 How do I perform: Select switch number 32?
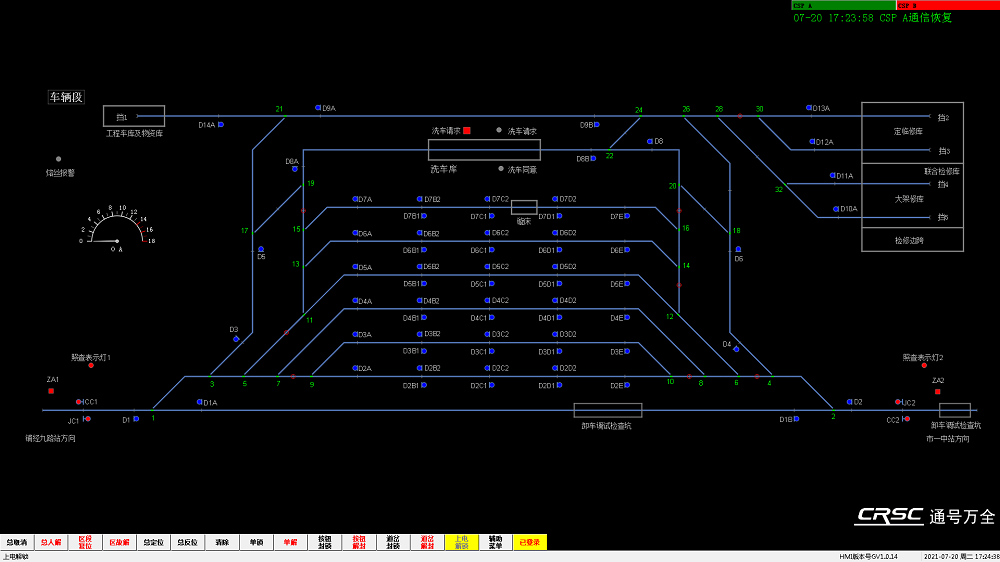coord(779,189)
